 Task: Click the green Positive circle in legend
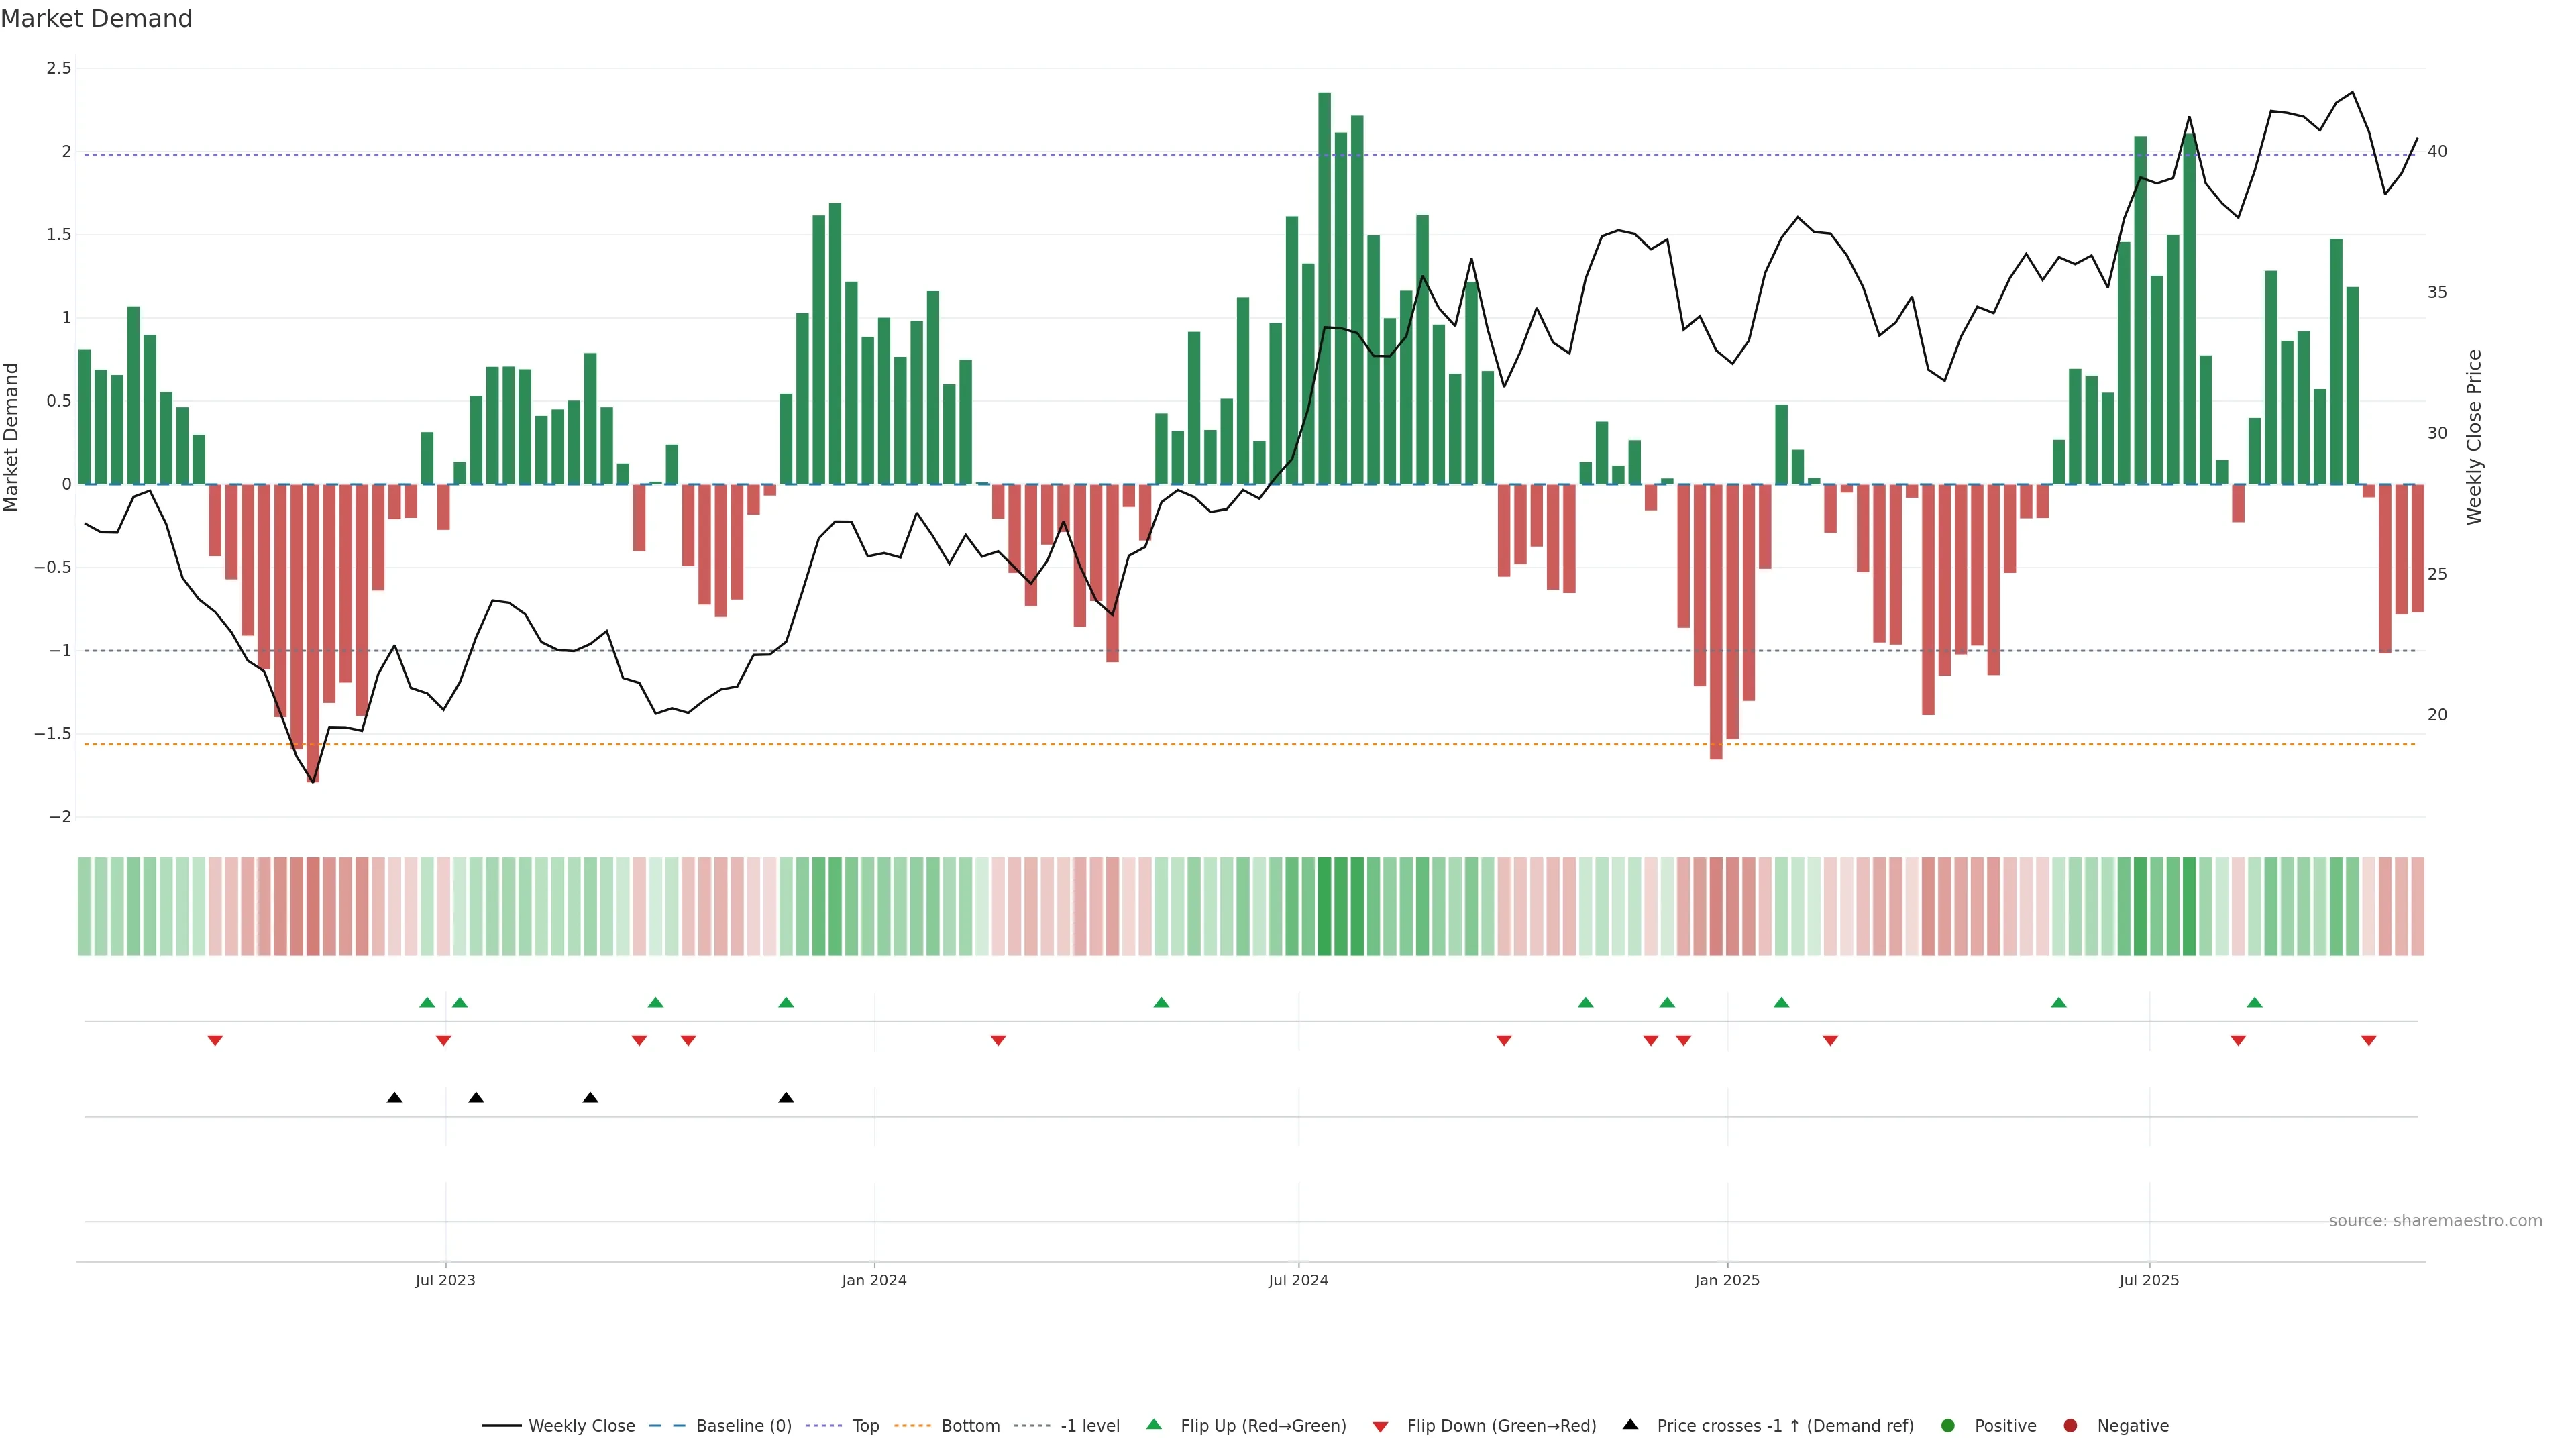coord(1947,1426)
